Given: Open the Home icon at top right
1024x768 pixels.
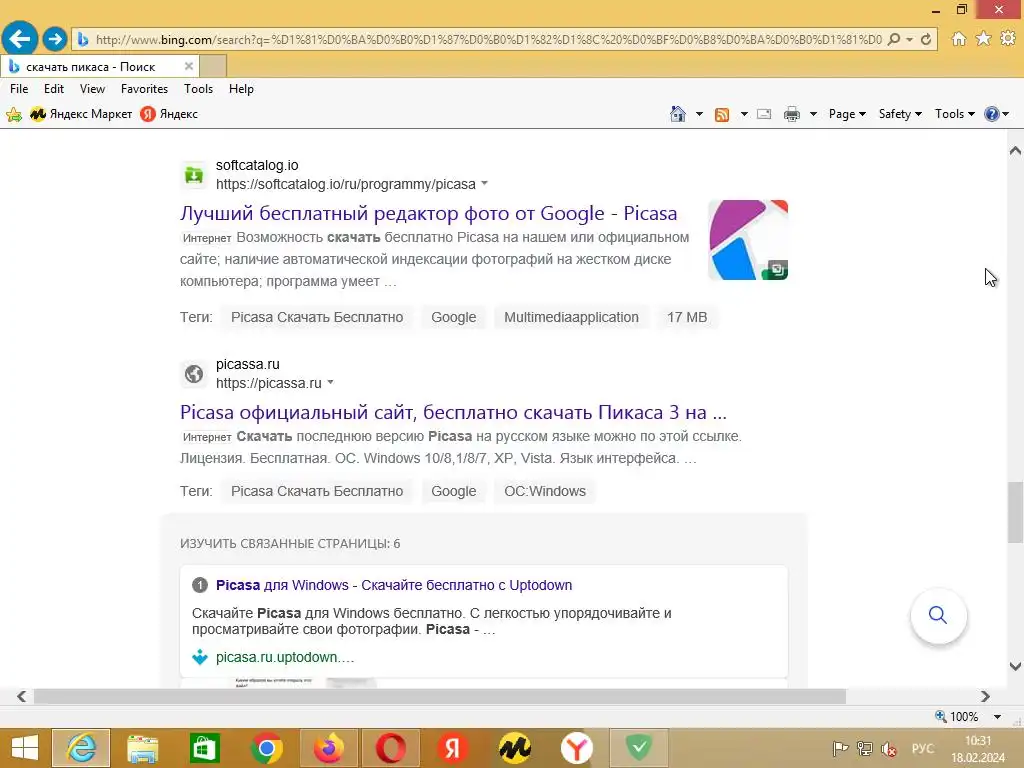Looking at the screenshot, I should coord(959,39).
